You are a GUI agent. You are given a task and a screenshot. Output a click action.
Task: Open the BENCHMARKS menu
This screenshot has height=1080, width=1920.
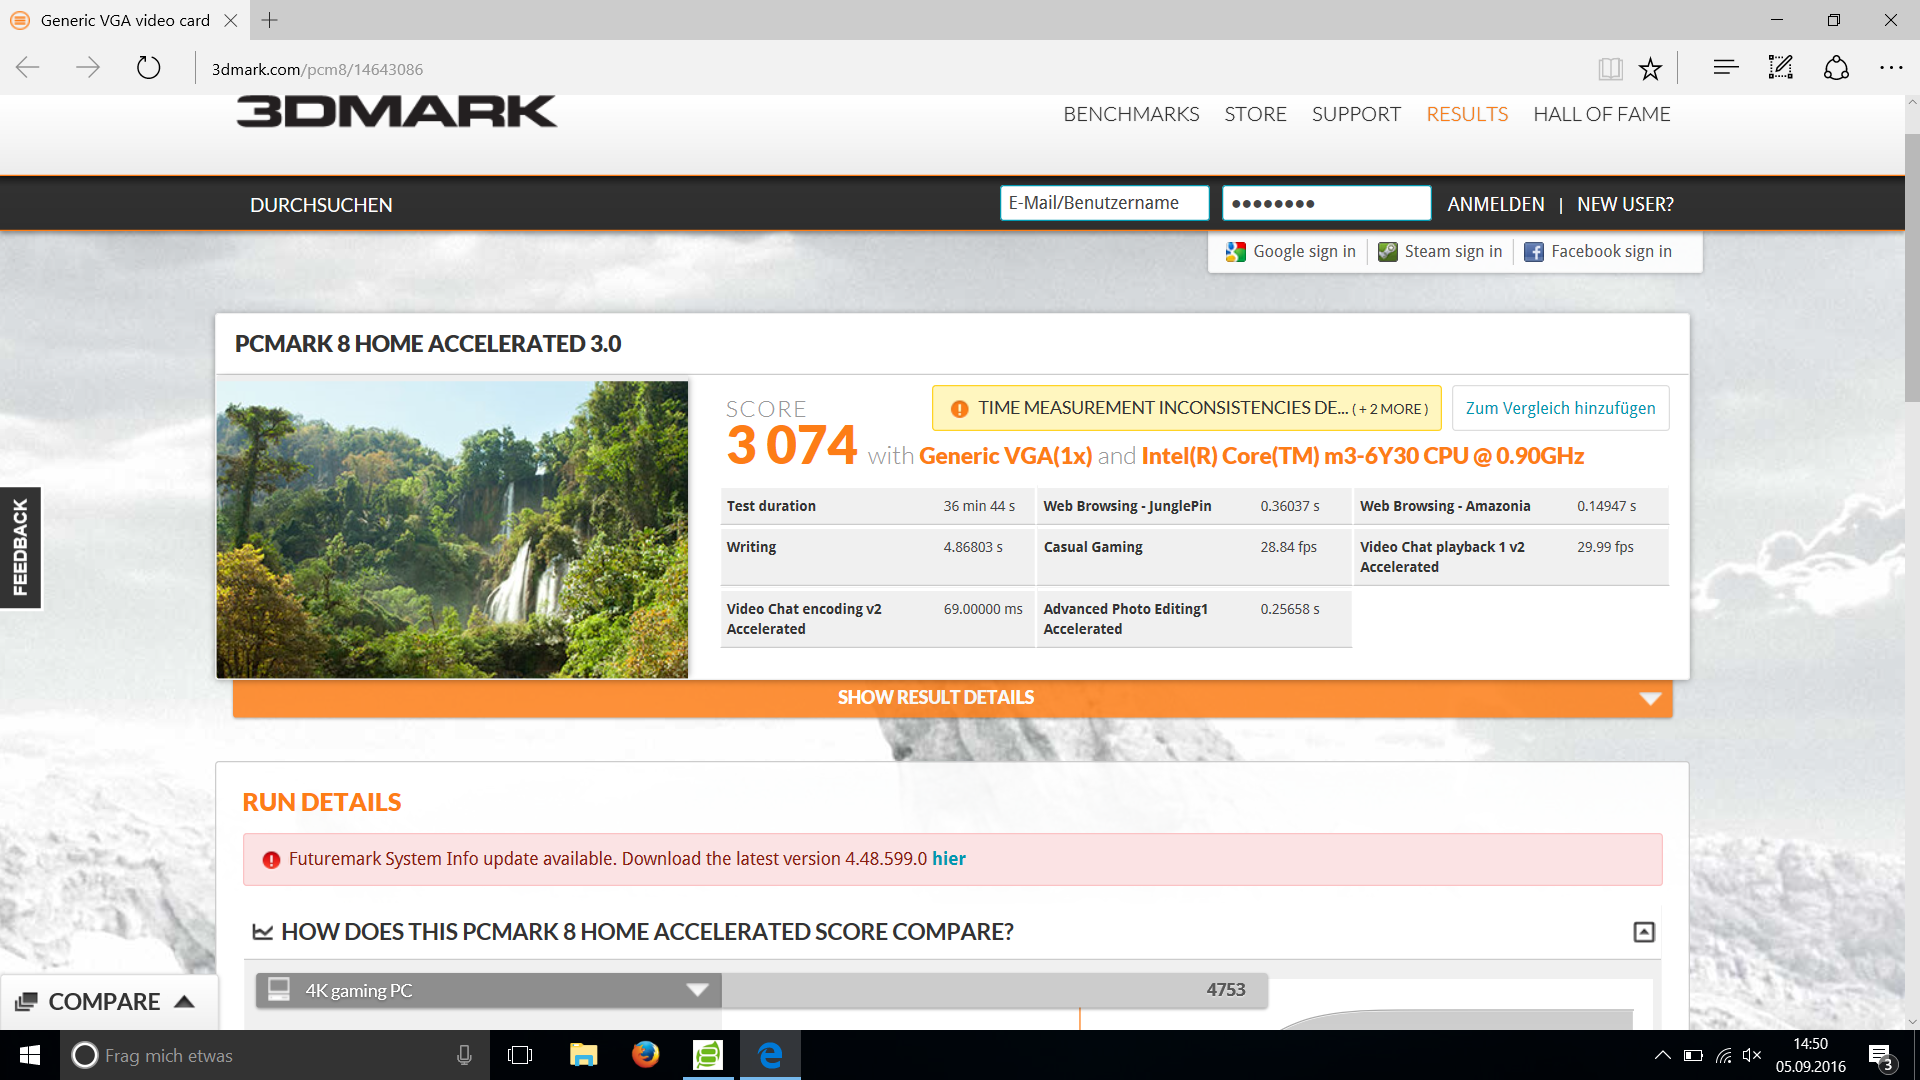1131,114
